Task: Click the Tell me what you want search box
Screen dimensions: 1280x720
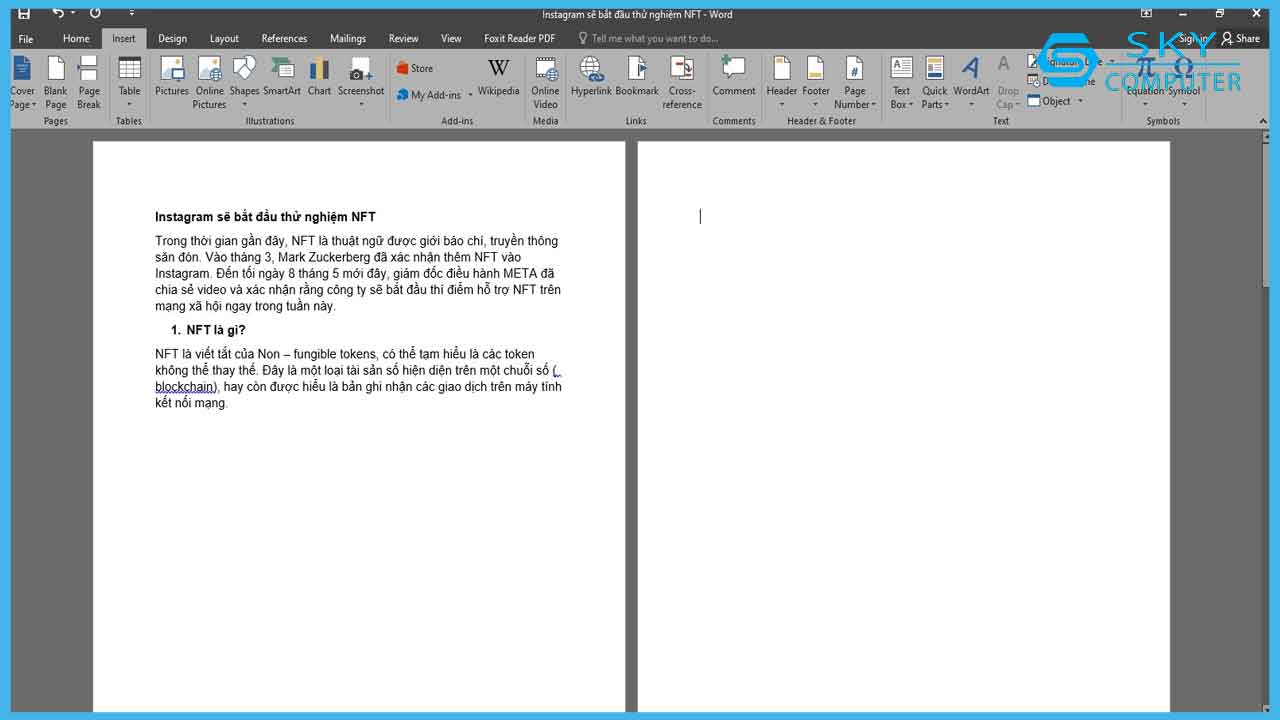Action: [x=650, y=38]
